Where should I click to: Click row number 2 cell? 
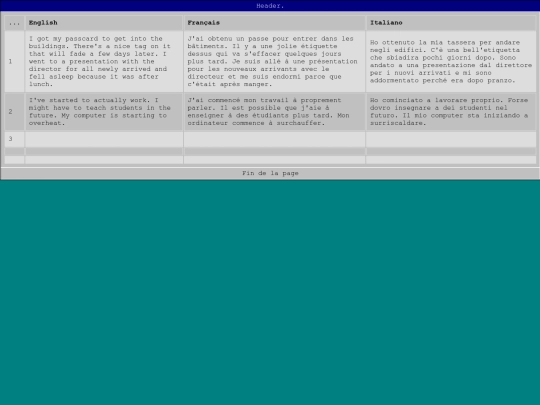coord(14,112)
